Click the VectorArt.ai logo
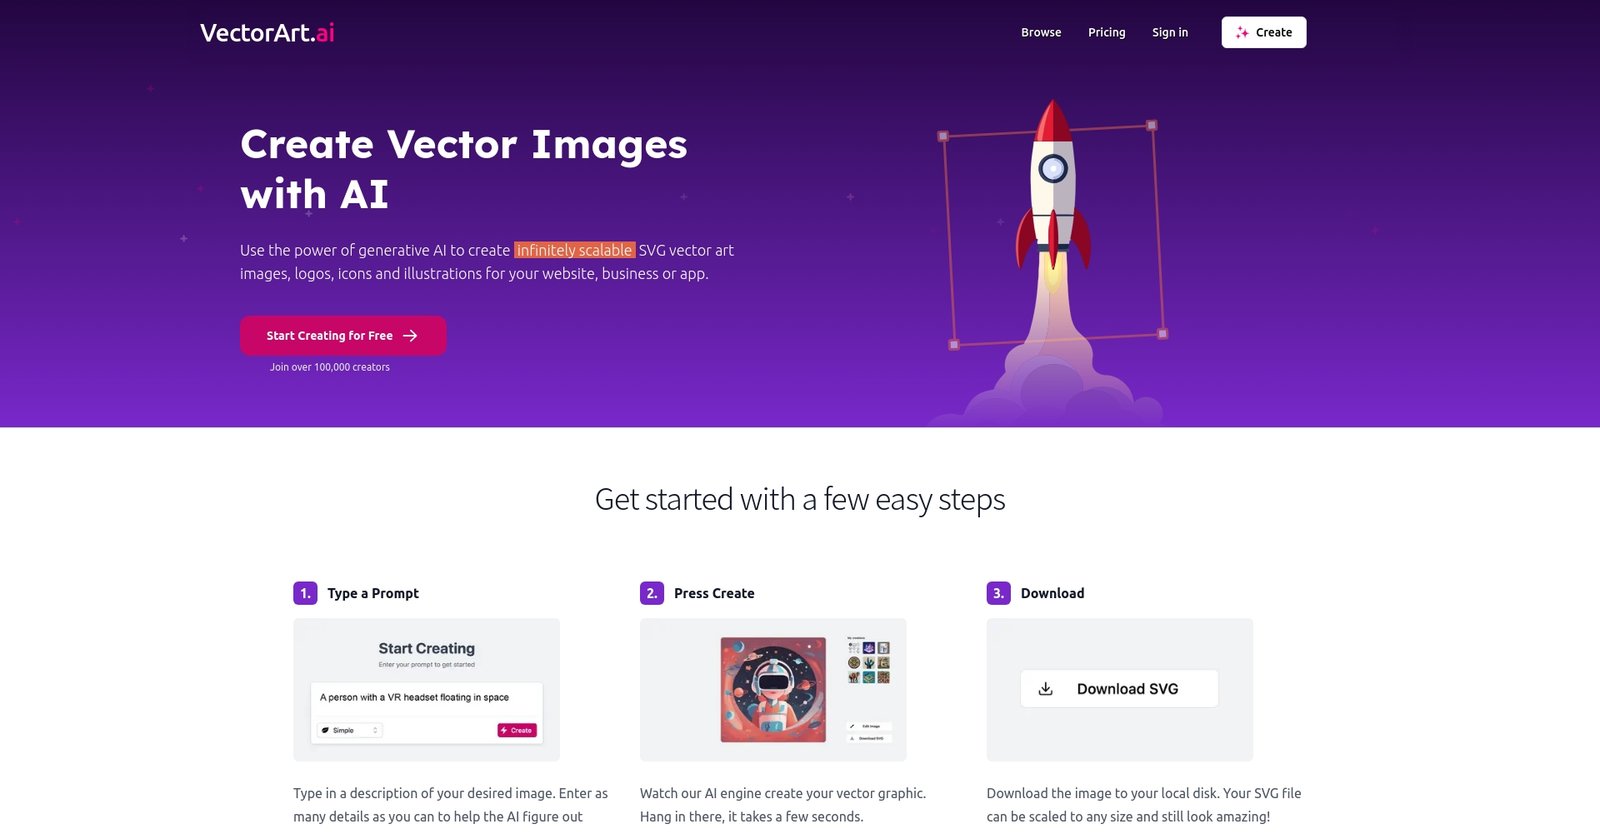This screenshot has width=1600, height=833. pyautogui.click(x=267, y=33)
